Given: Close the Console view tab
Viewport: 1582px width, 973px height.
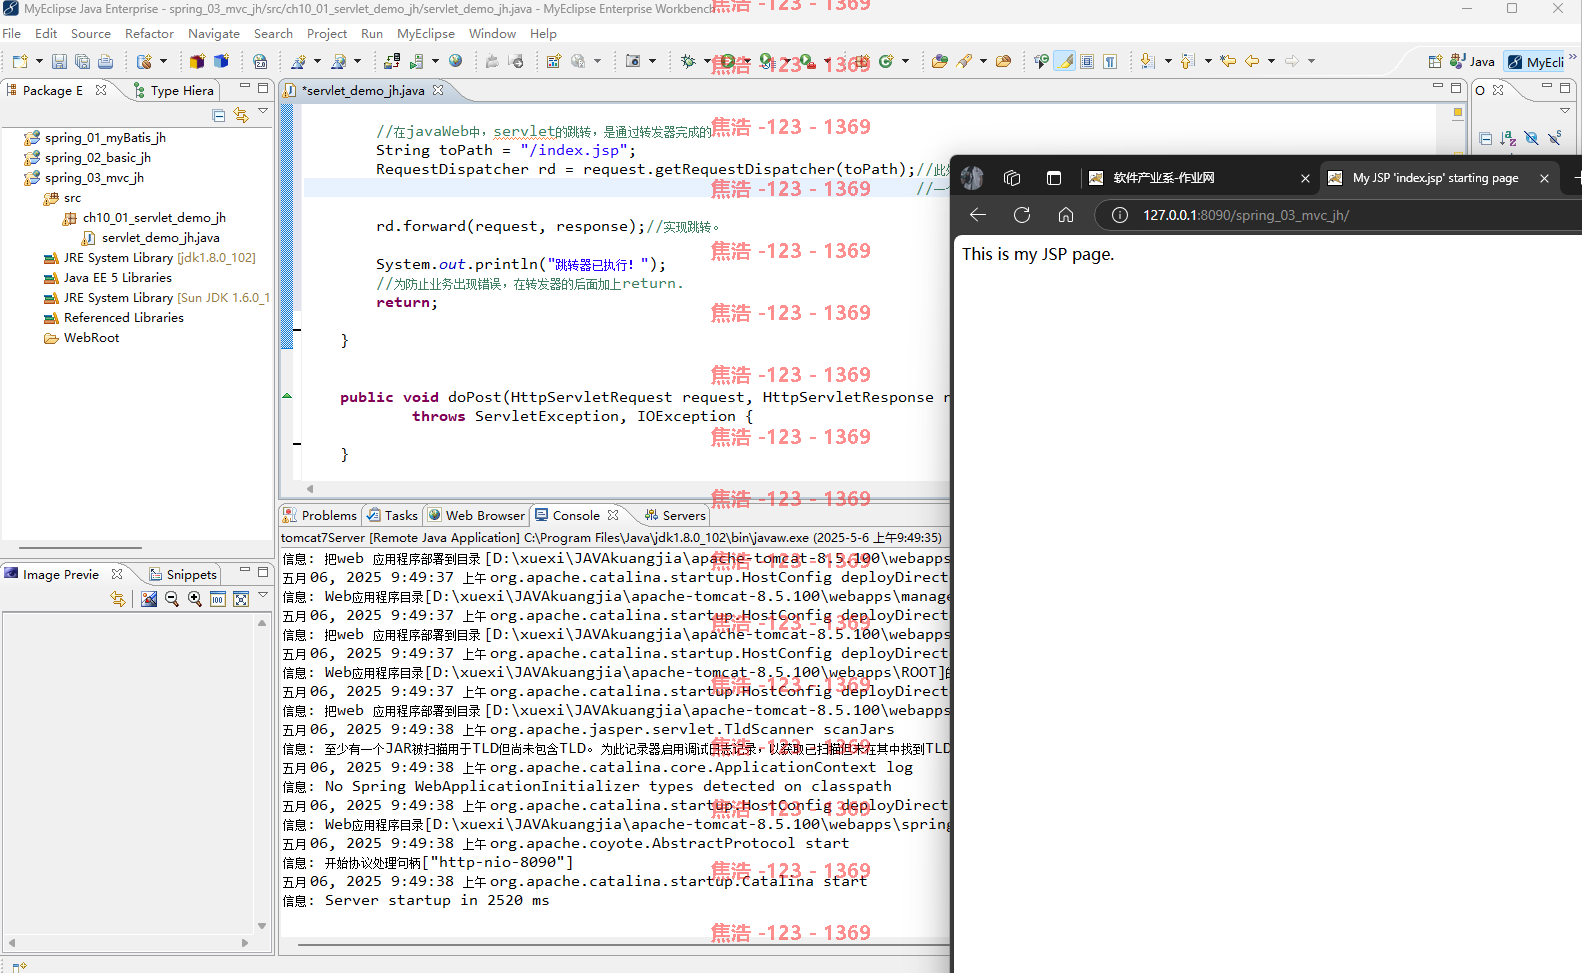Looking at the screenshot, I should tap(613, 515).
